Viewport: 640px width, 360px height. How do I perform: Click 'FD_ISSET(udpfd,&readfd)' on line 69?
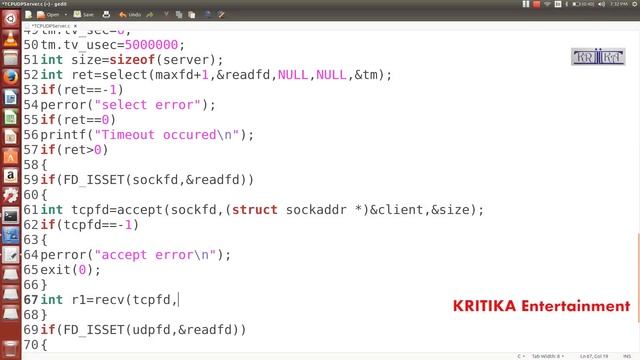tap(151, 330)
